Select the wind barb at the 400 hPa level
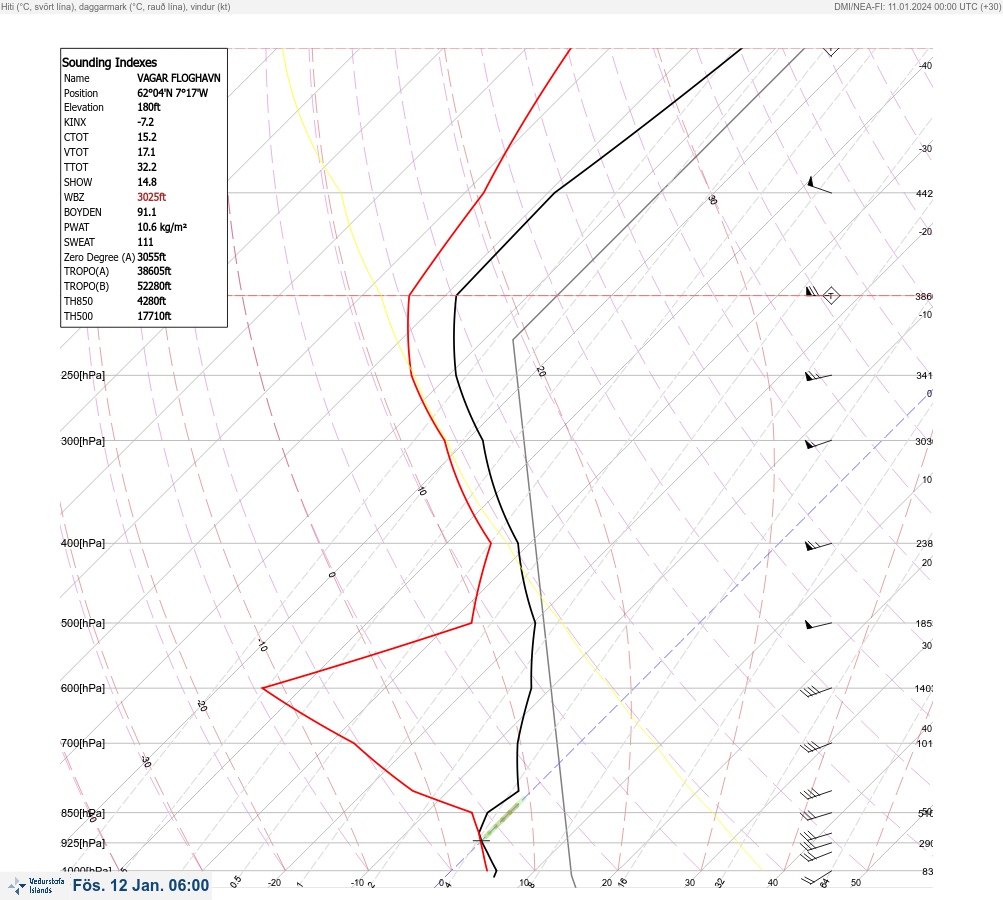 click(x=818, y=545)
